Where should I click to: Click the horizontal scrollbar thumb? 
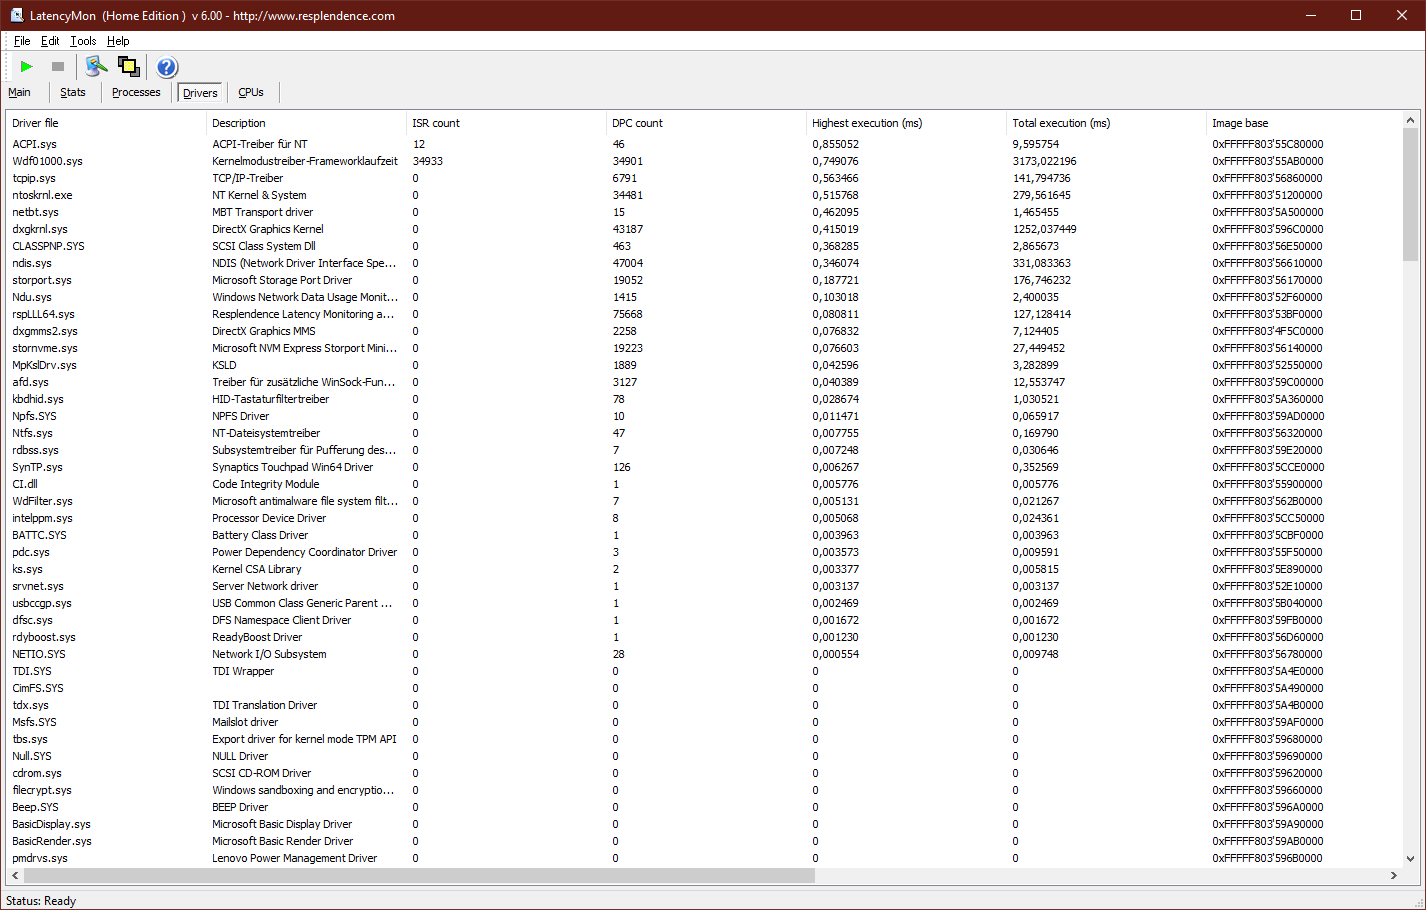(x=419, y=875)
